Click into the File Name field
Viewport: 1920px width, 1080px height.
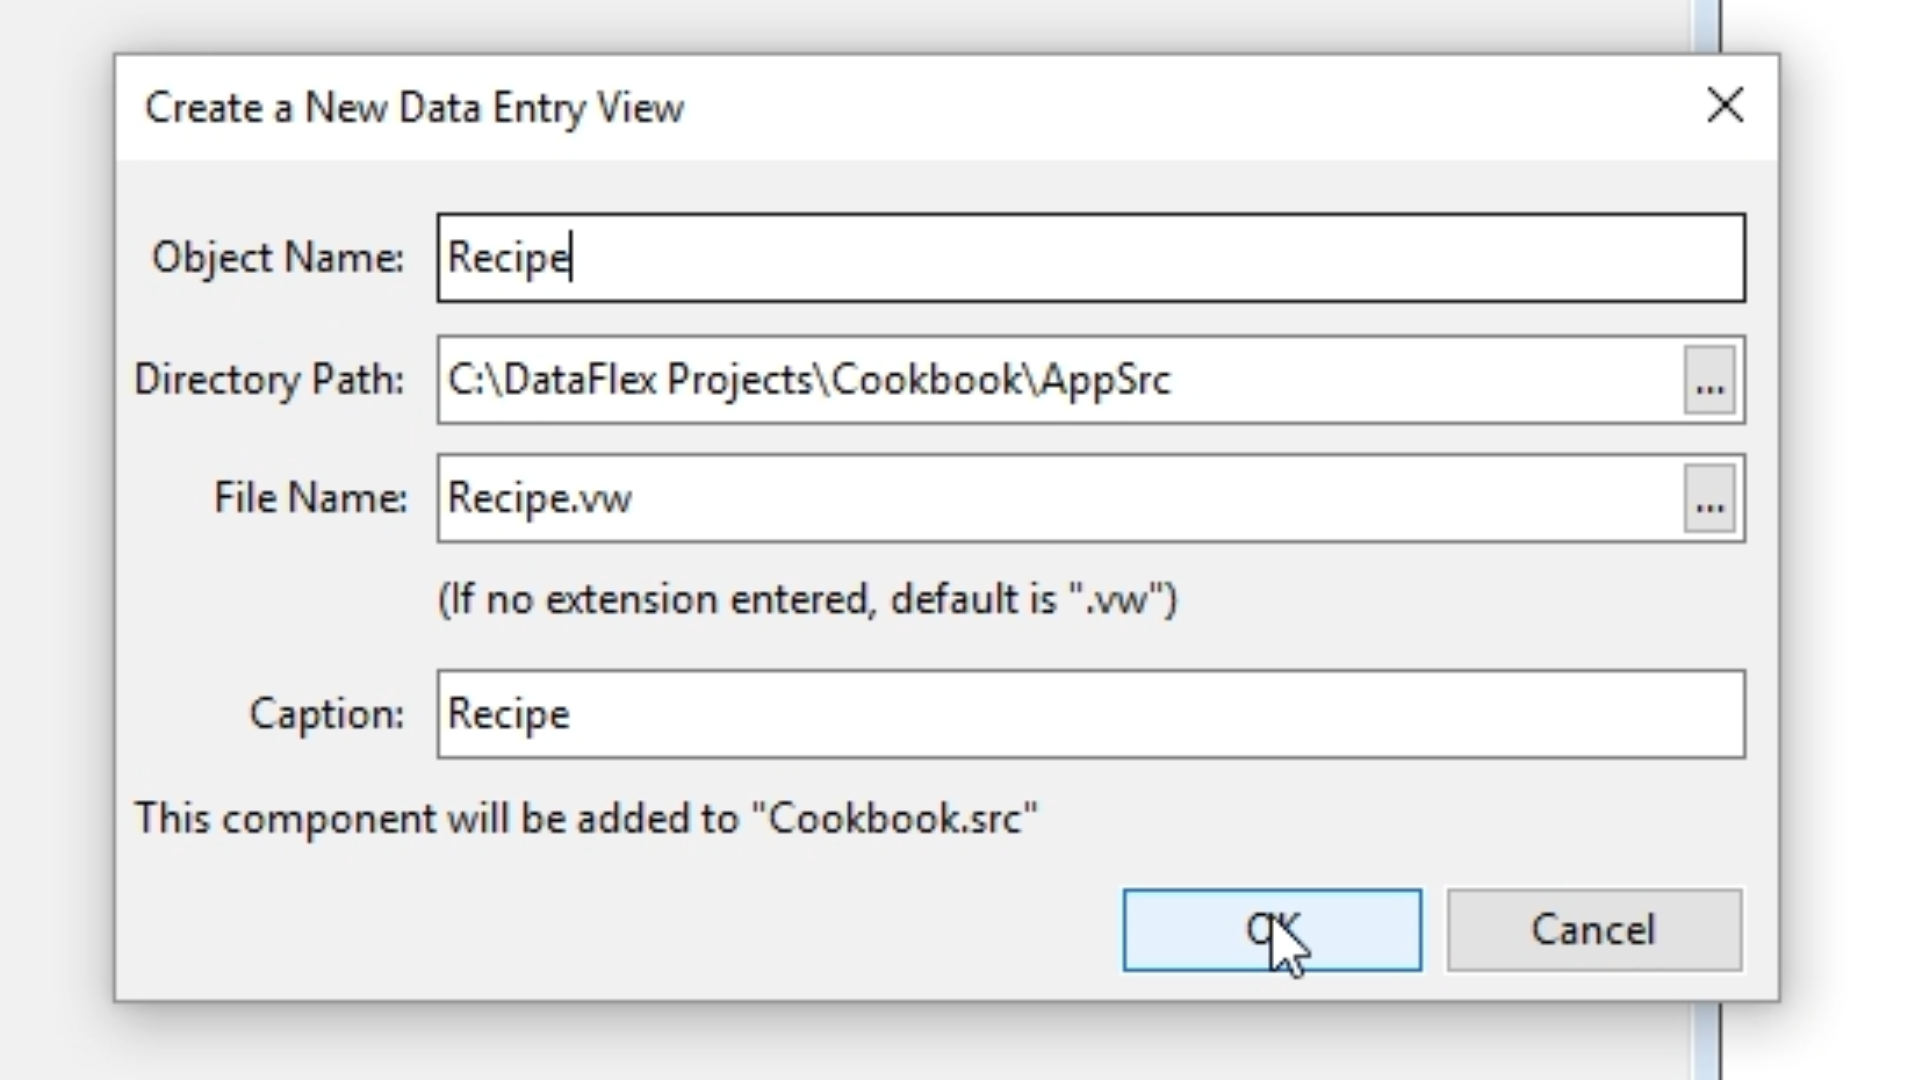(x=1100, y=499)
